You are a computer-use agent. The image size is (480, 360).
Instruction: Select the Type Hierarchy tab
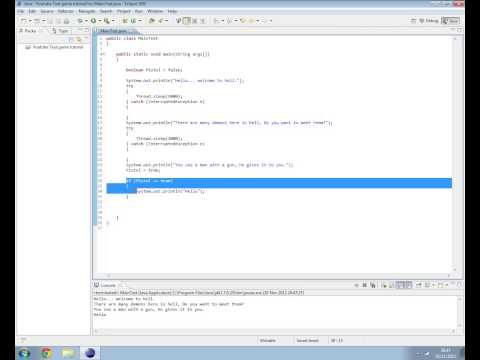click(60, 31)
